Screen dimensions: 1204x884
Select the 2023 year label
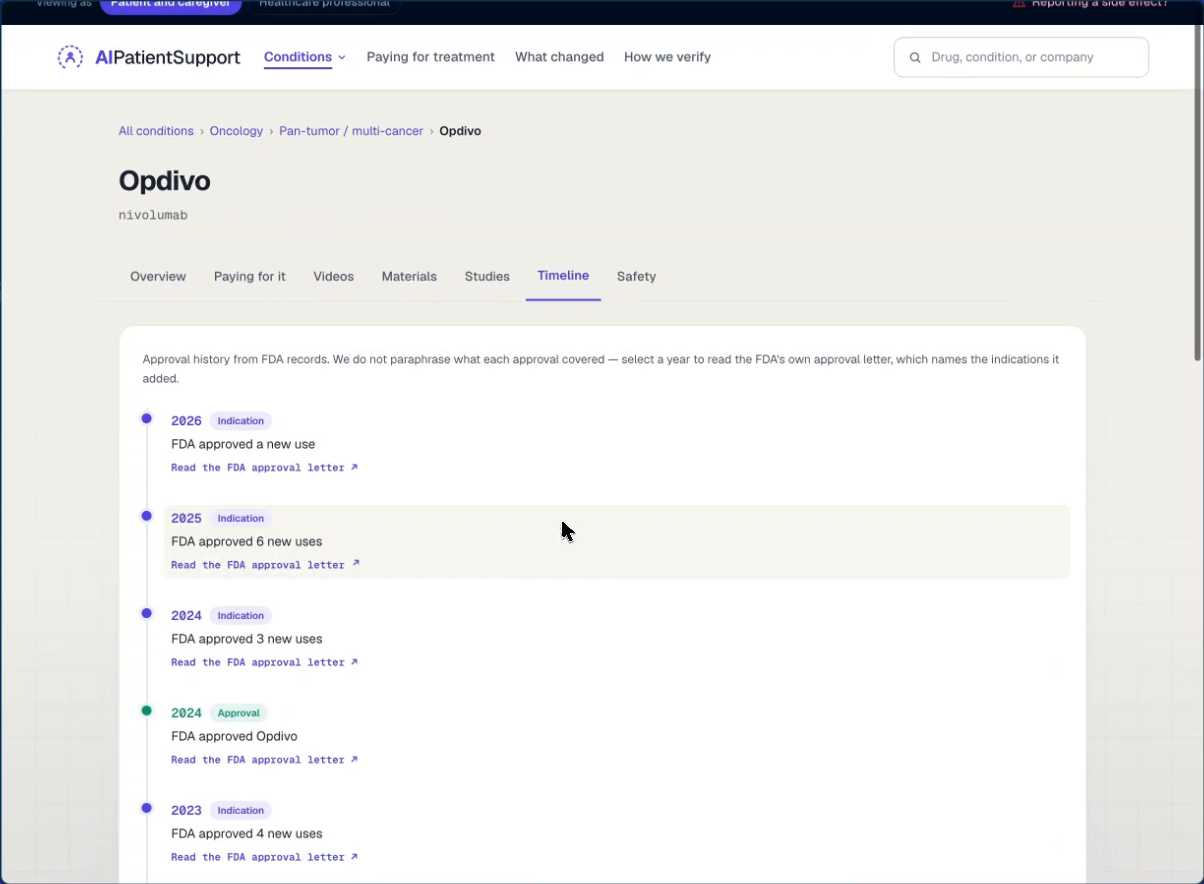click(186, 810)
